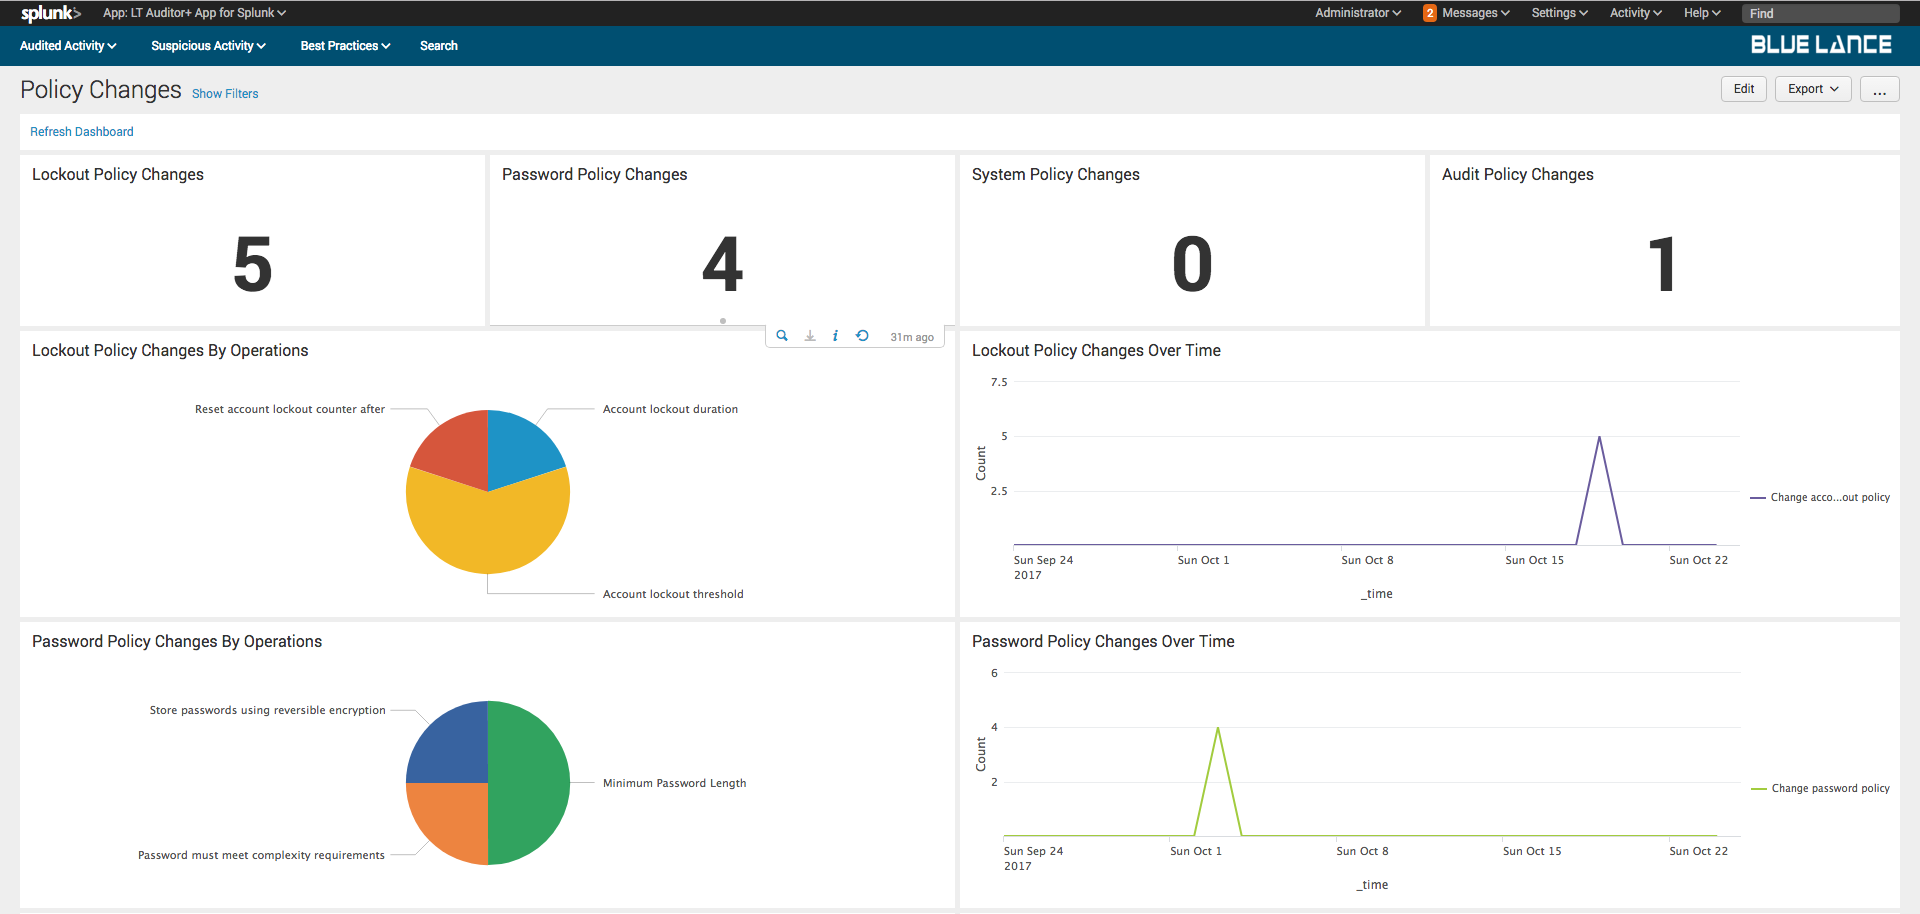Viewport: 1920px width, 914px height.
Task: Open the Export dropdown
Action: [1812, 89]
